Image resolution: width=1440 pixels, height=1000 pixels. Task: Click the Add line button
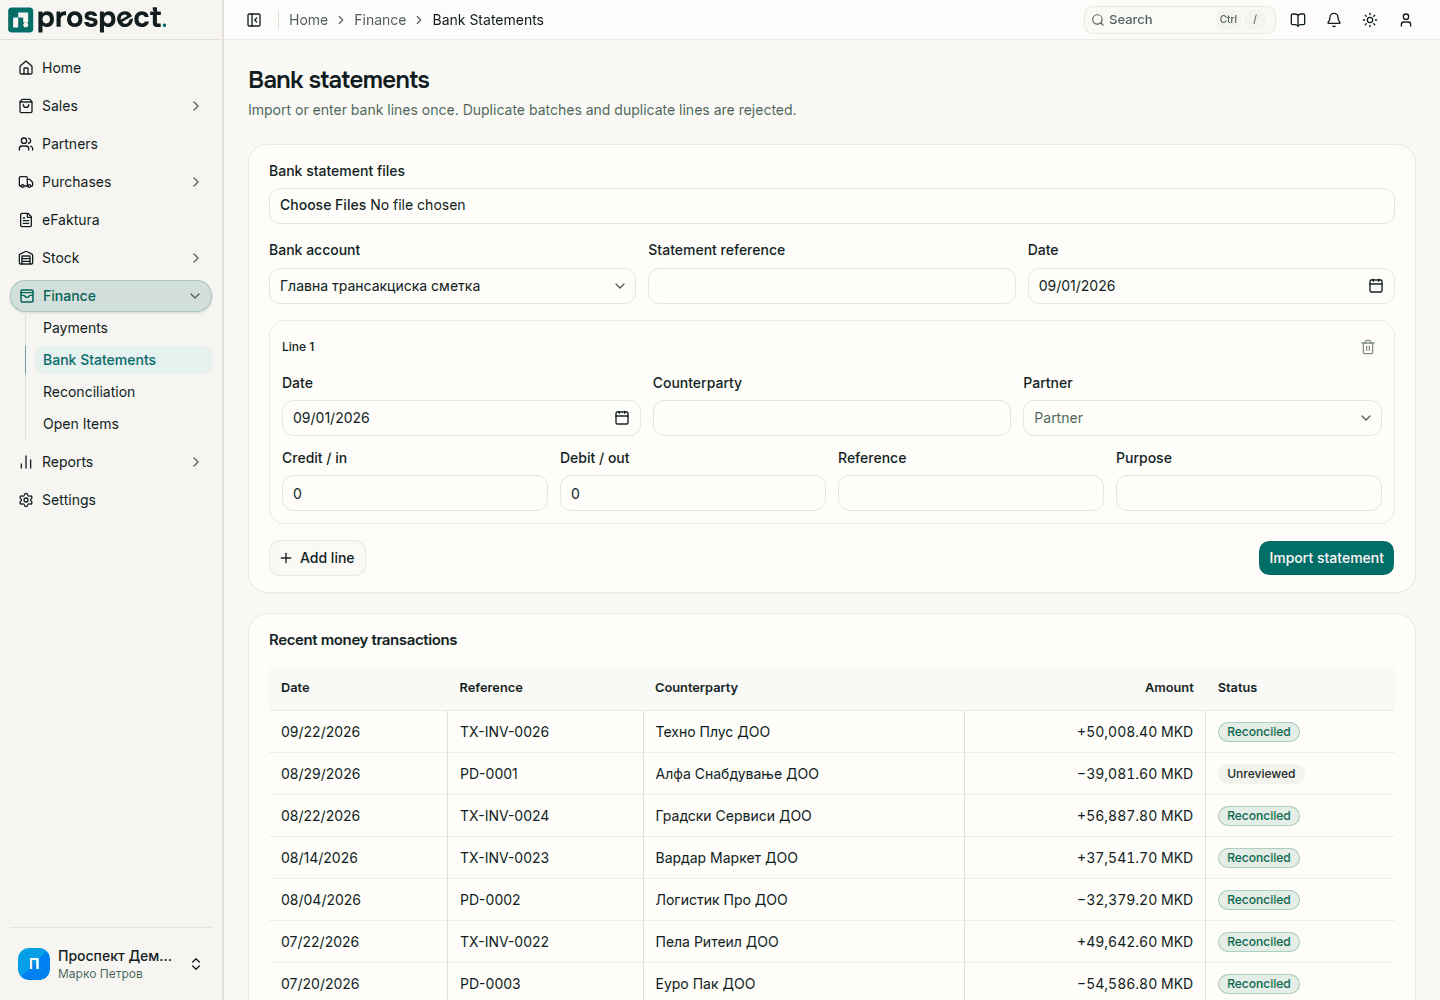click(317, 558)
